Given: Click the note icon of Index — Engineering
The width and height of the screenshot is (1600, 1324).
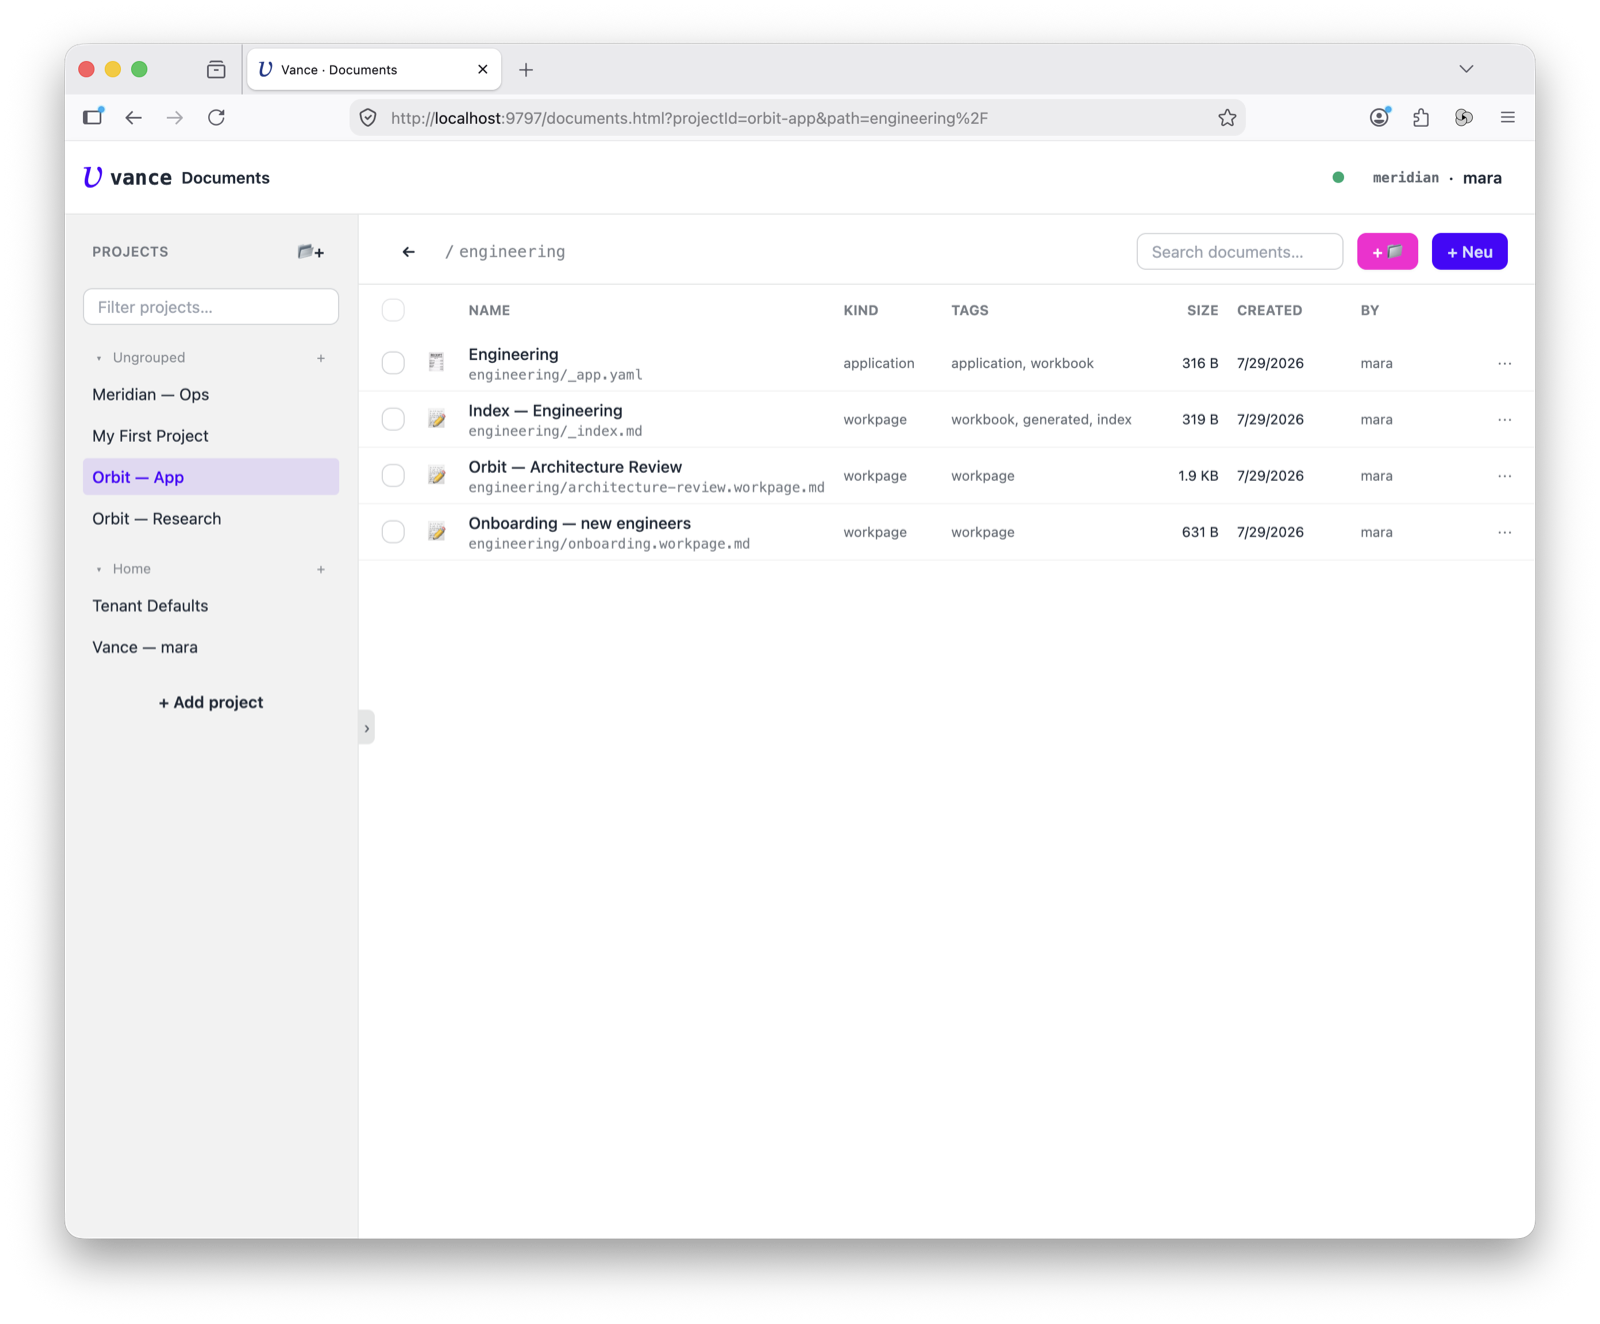Looking at the screenshot, I should 437,419.
